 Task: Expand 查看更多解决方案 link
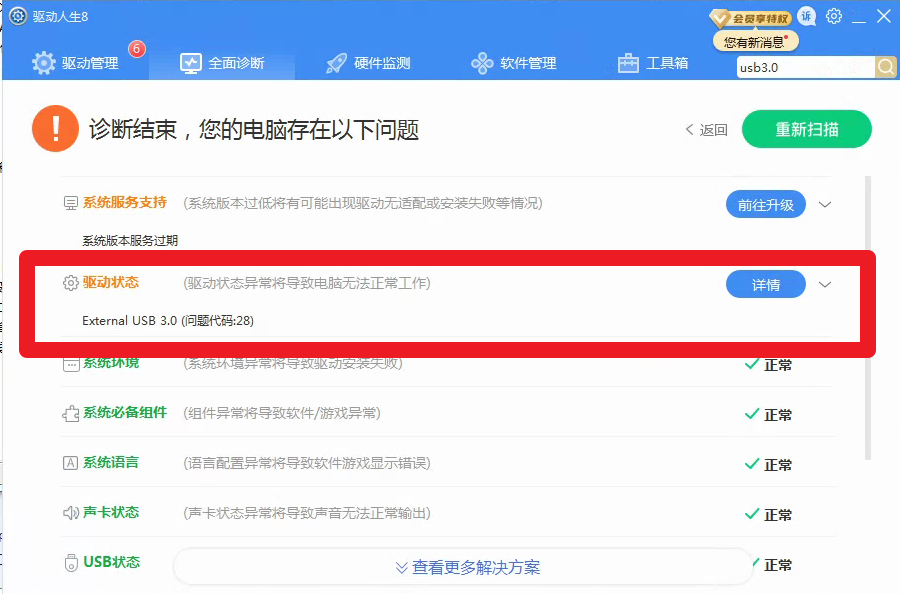tap(467, 568)
